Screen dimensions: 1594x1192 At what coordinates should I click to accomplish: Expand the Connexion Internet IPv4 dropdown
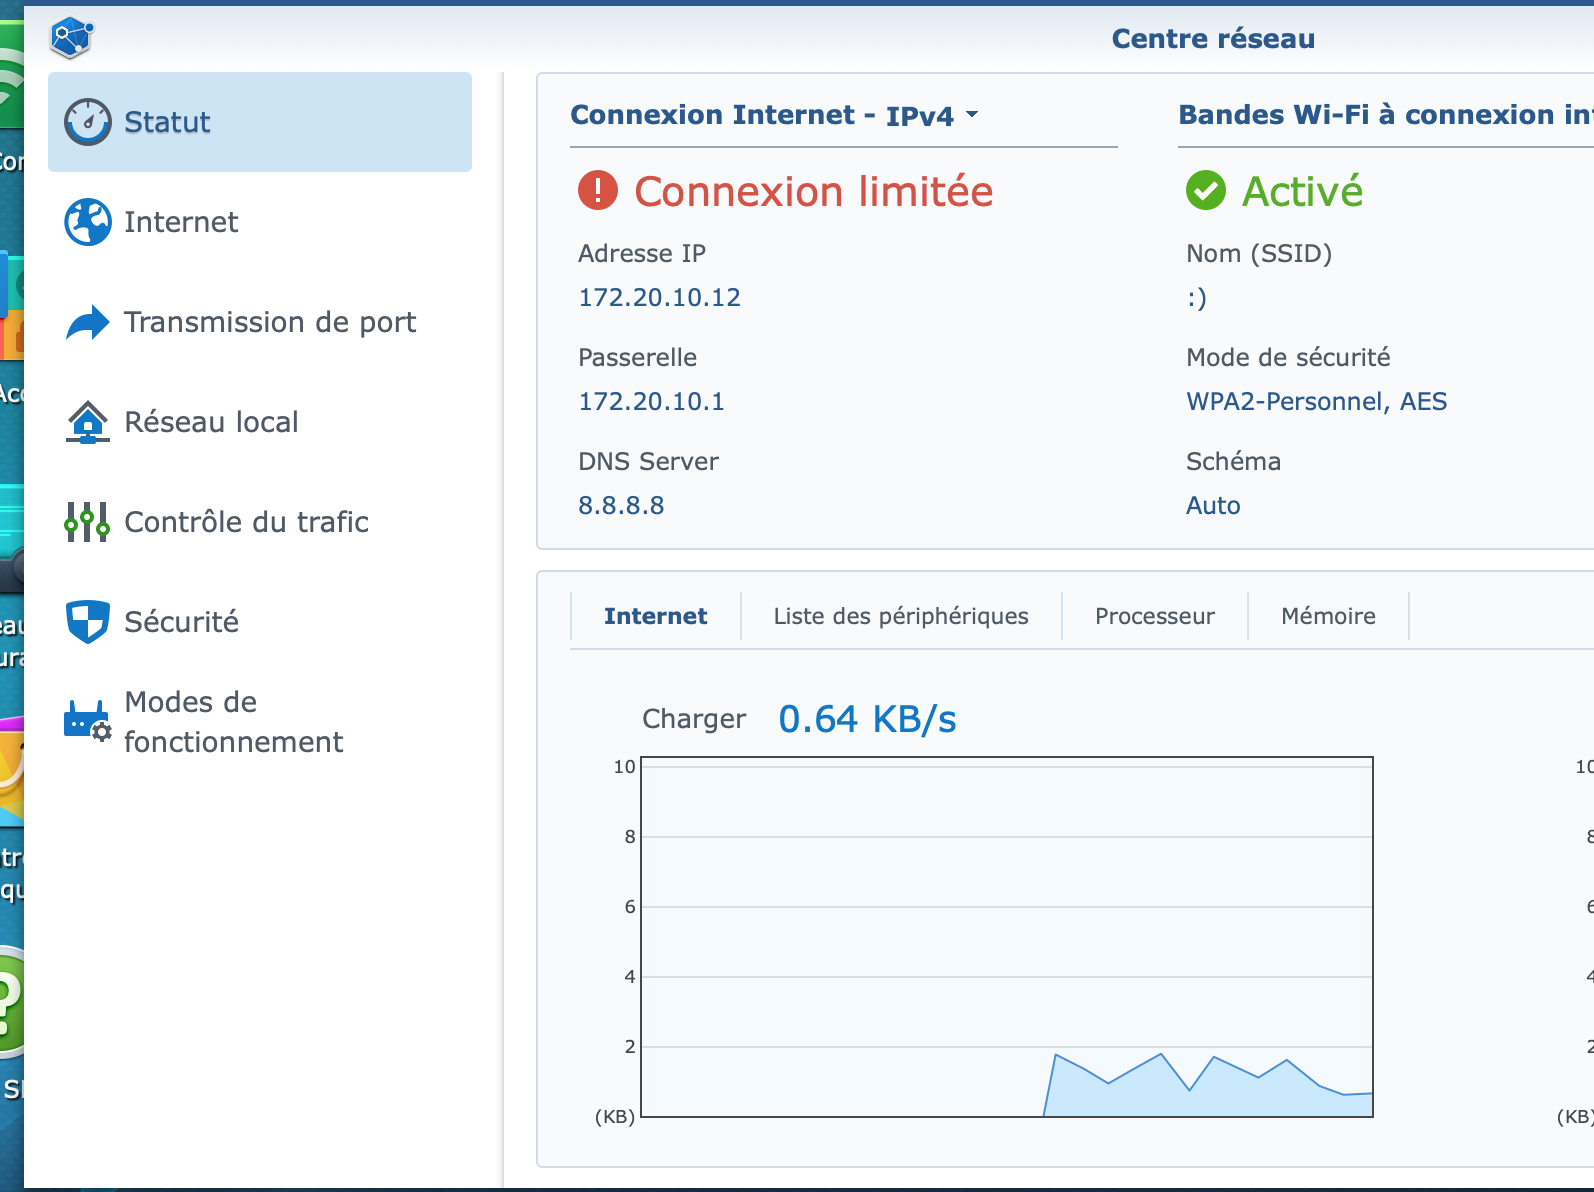(972, 115)
